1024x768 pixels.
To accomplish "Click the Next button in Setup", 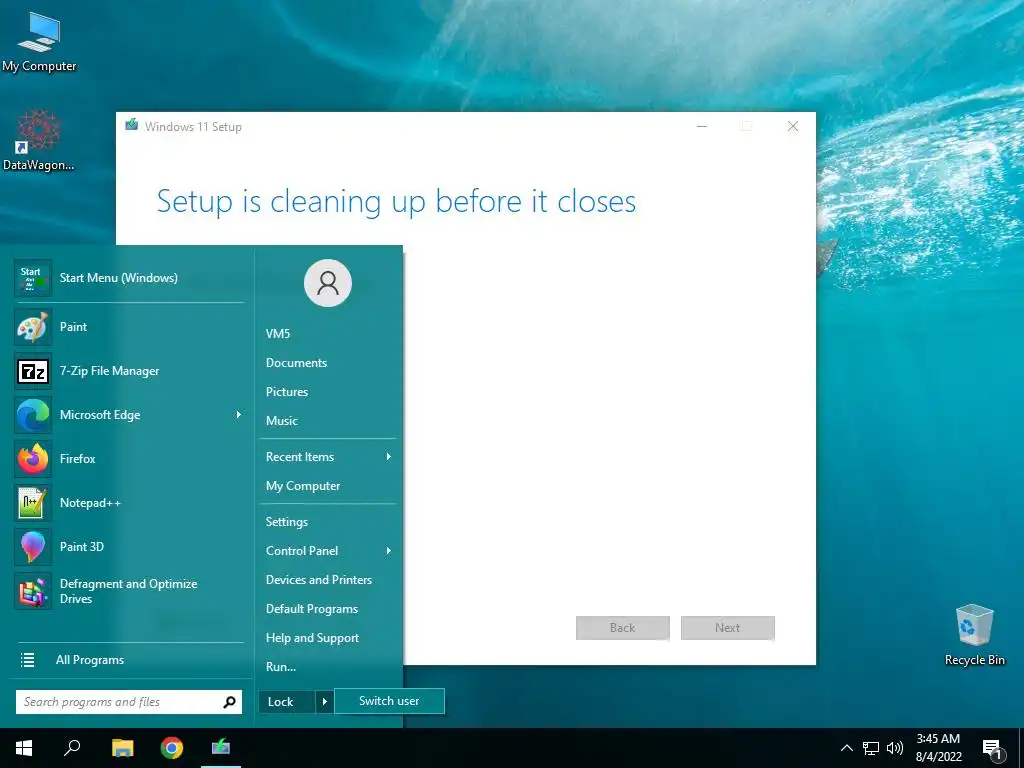I will pyautogui.click(x=728, y=628).
